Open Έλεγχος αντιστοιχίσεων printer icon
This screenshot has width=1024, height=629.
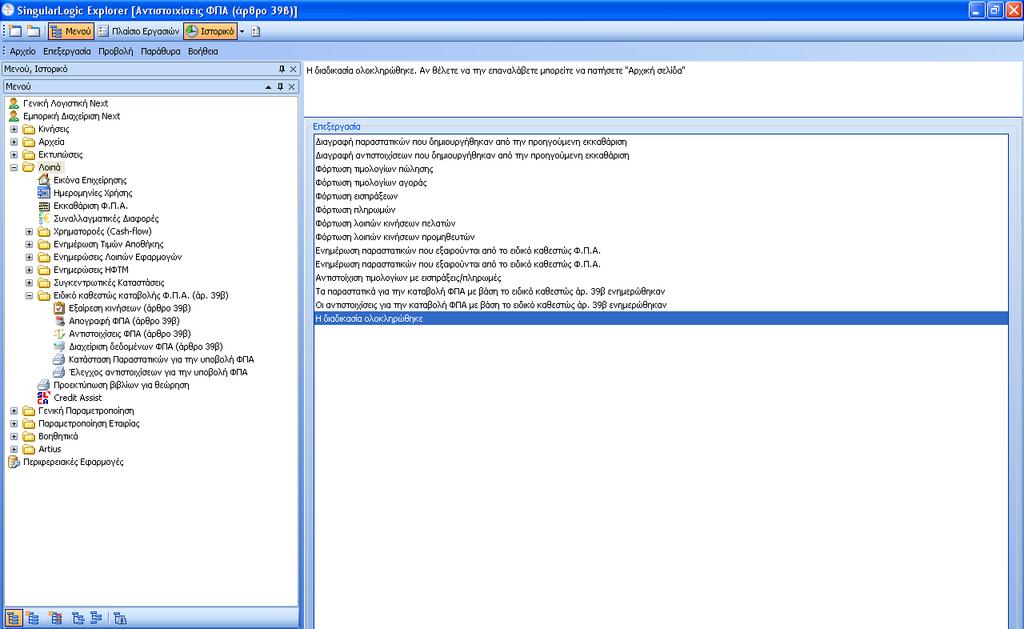[59, 372]
